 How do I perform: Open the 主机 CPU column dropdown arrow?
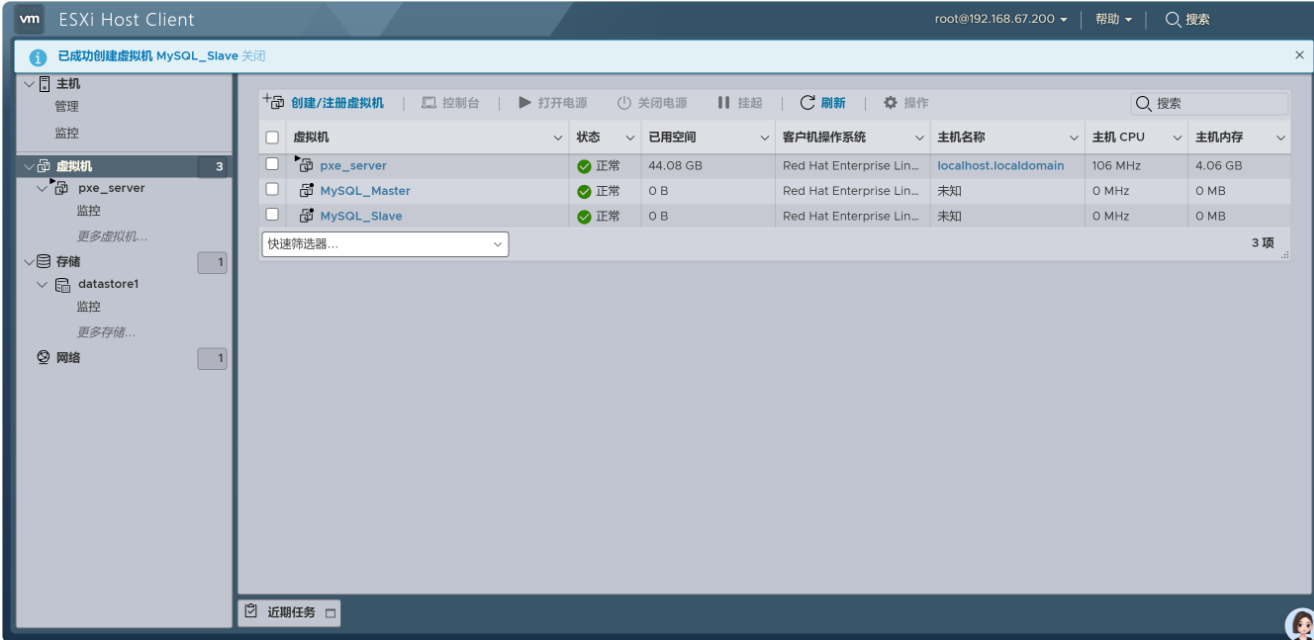point(1177,138)
